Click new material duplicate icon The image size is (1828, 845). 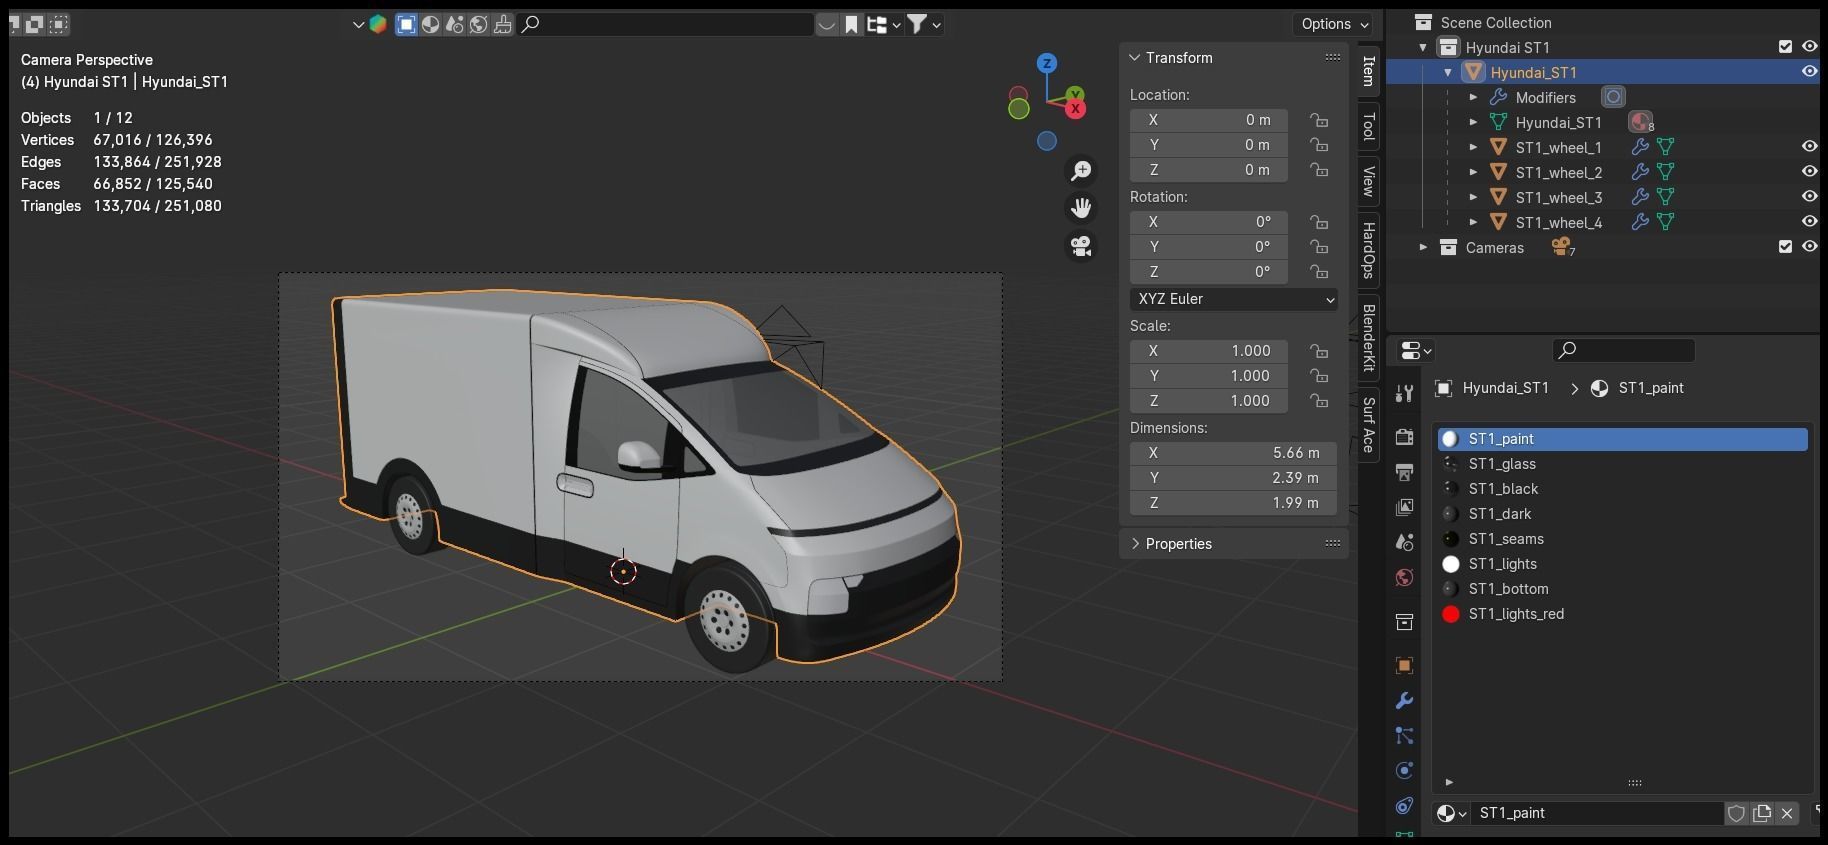[x=1762, y=813]
